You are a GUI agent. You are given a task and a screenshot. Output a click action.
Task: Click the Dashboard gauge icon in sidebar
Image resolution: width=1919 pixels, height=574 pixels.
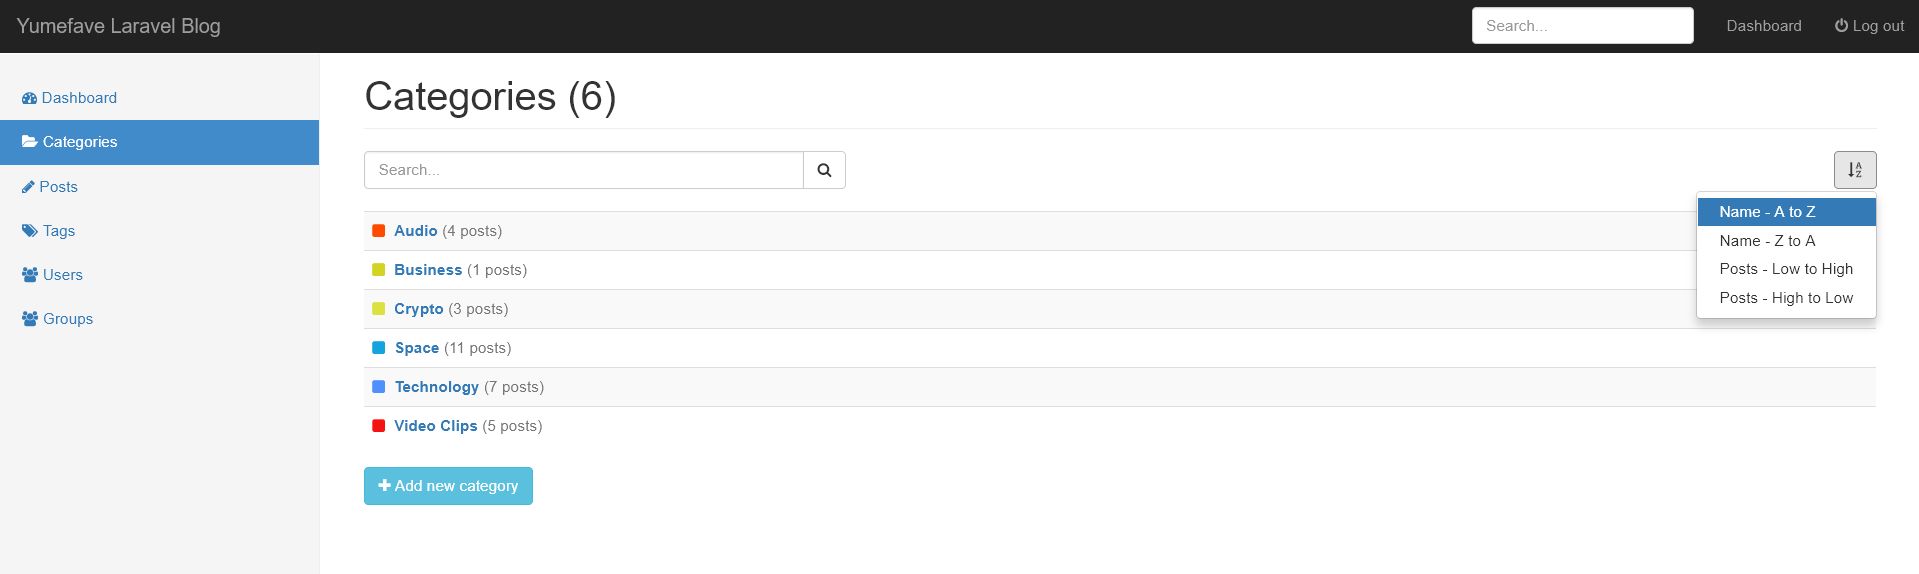point(29,98)
